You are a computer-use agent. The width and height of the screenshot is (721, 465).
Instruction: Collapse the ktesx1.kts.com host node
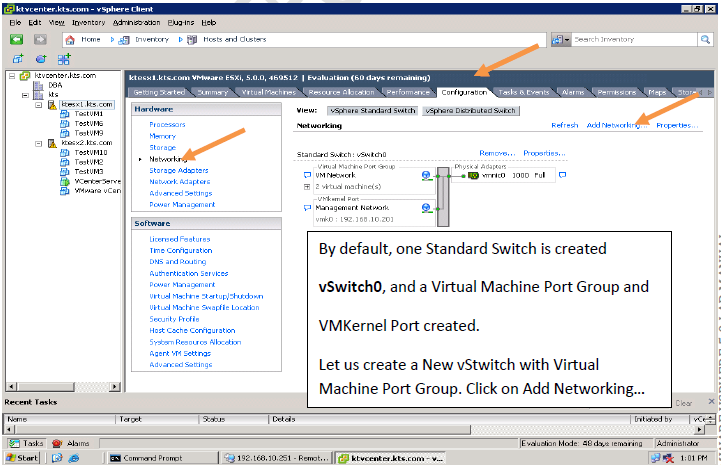39,105
